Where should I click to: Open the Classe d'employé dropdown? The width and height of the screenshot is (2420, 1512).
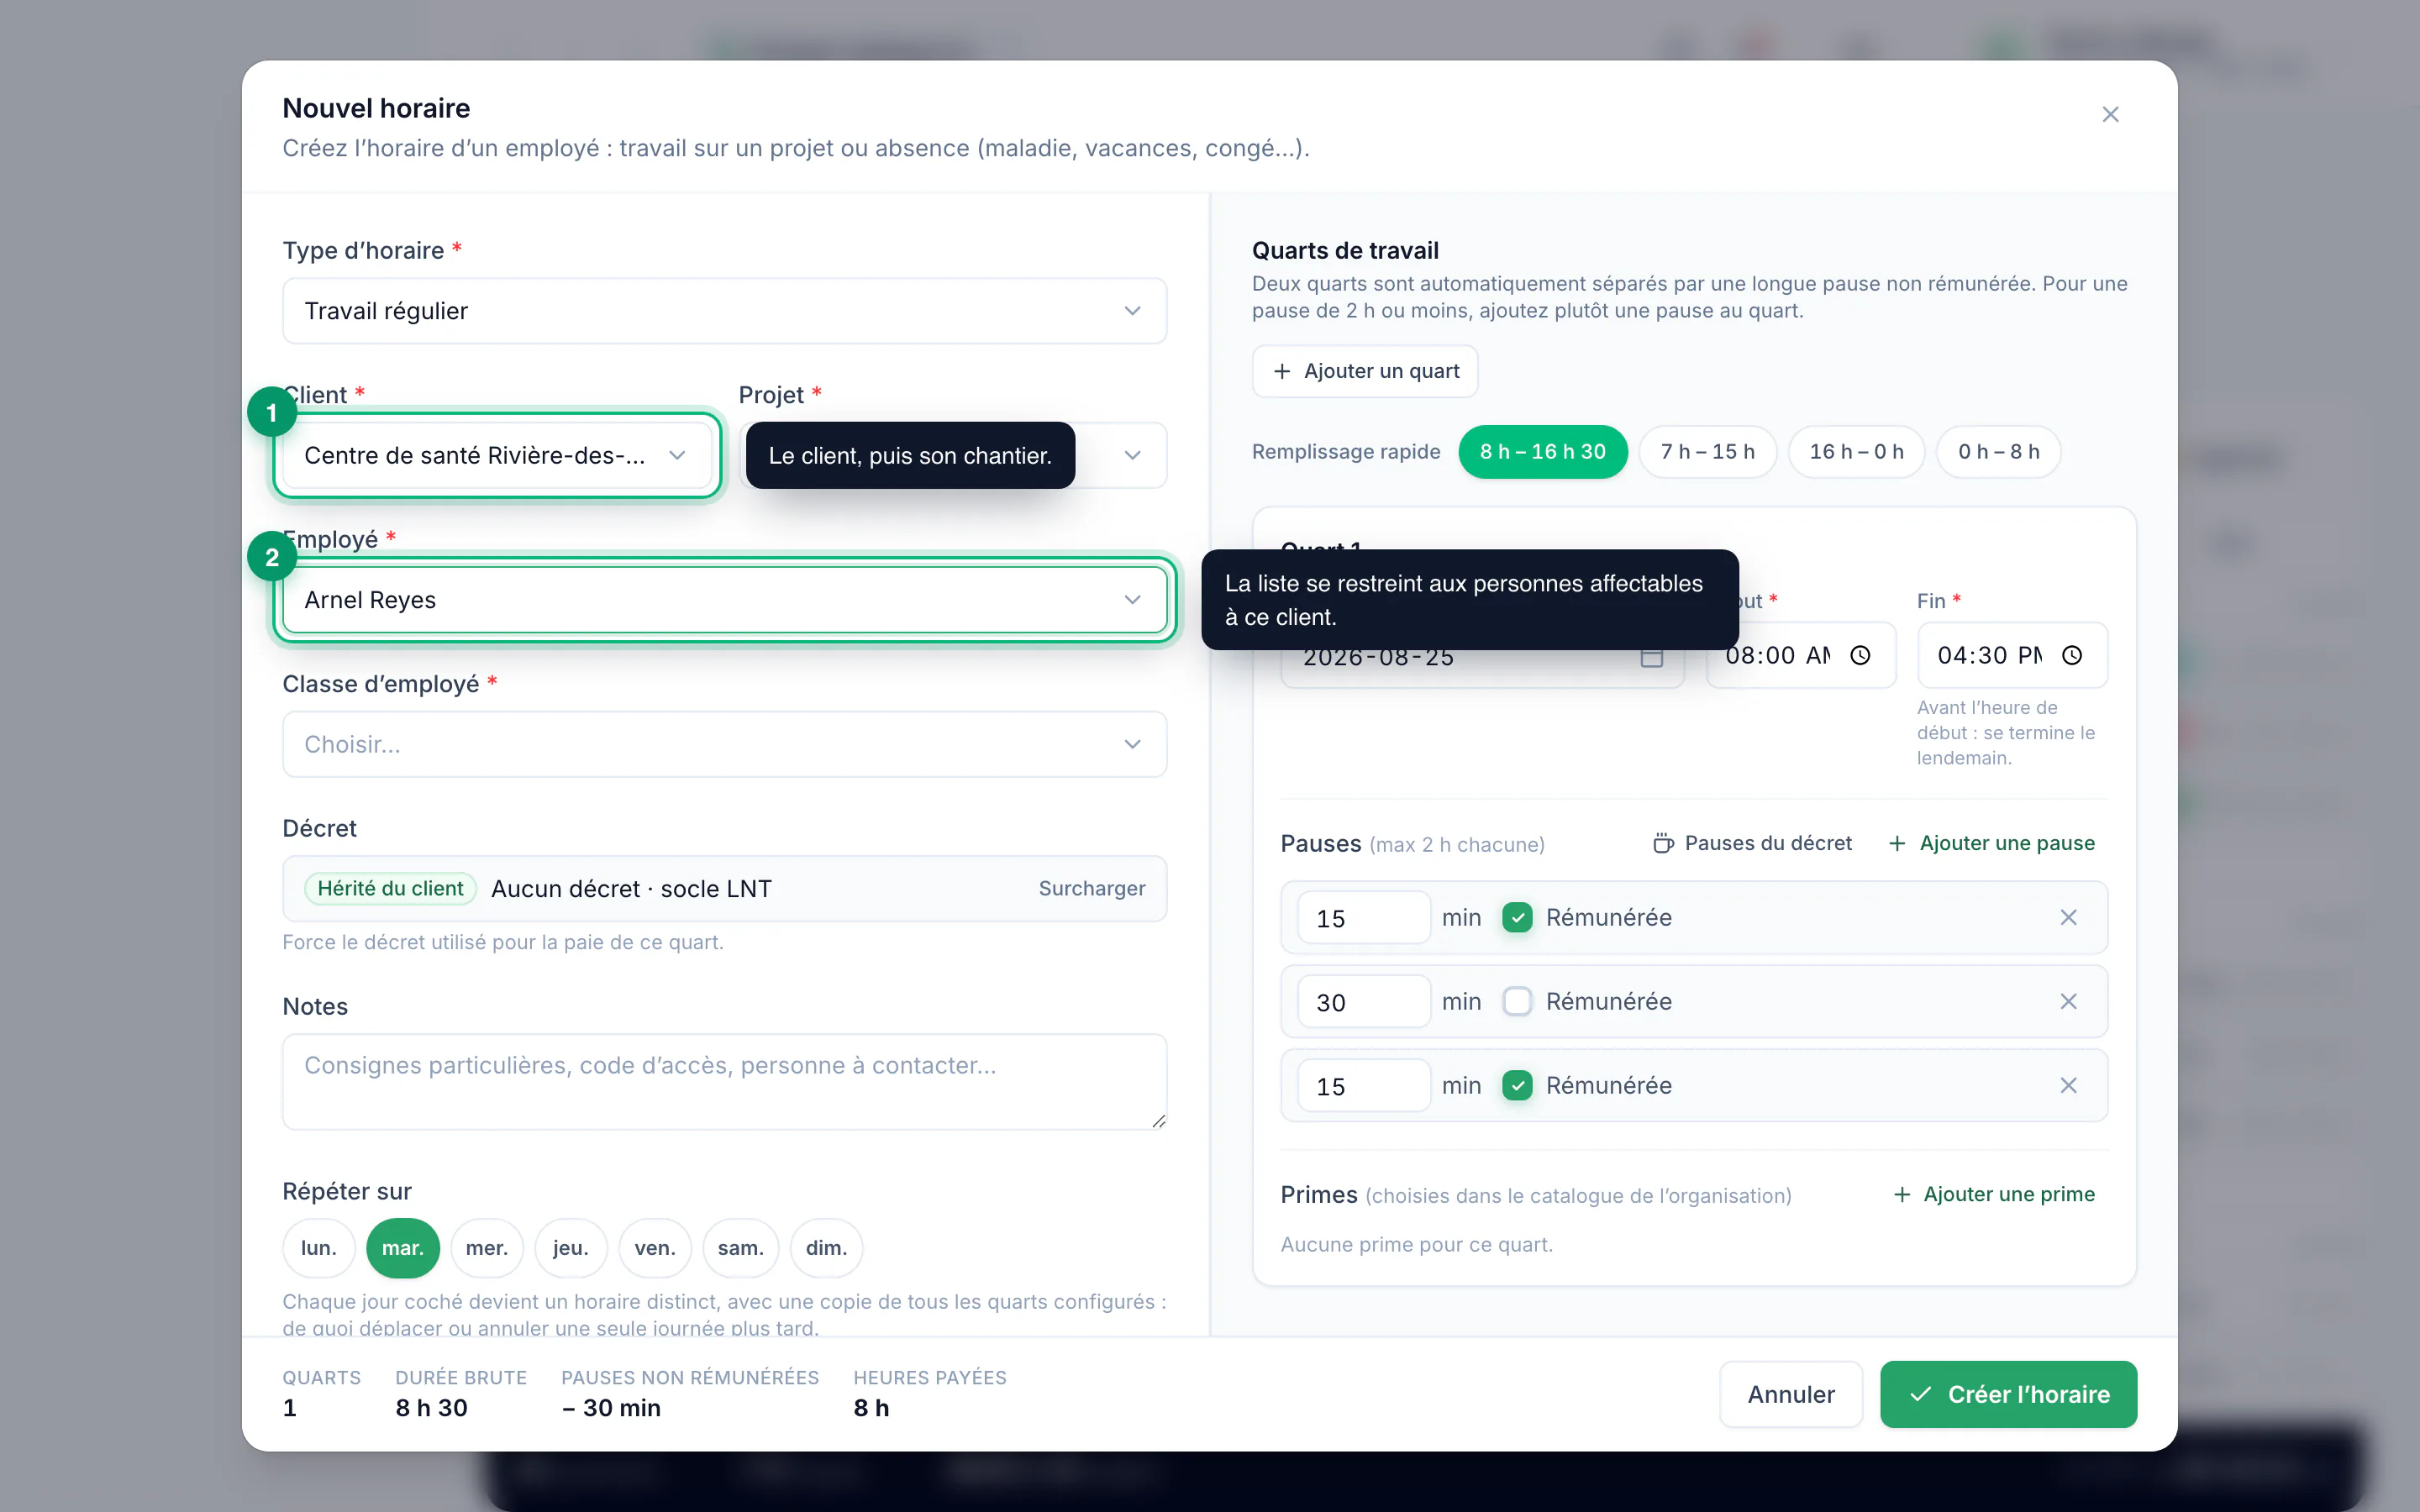pyautogui.click(x=724, y=744)
